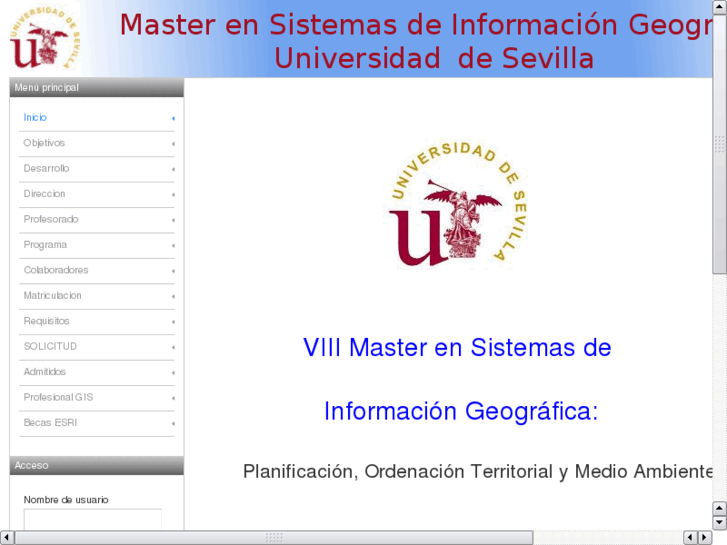727x545 pixels.
Task: Click the "Información Geográfica:" heading
Action: coord(461,411)
